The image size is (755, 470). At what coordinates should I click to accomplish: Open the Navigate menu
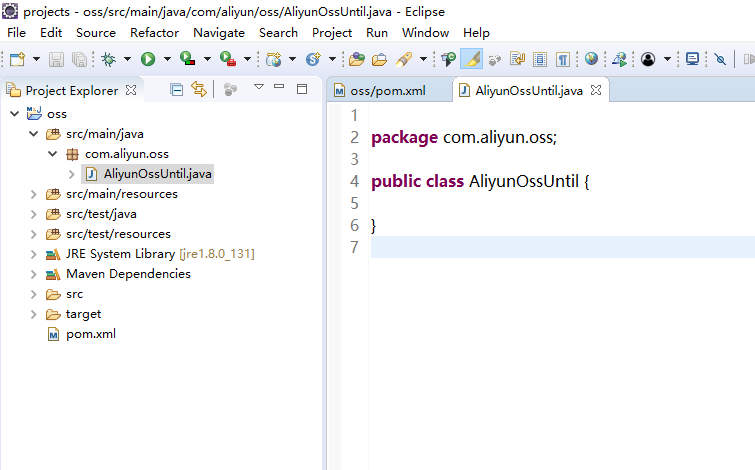(x=219, y=33)
